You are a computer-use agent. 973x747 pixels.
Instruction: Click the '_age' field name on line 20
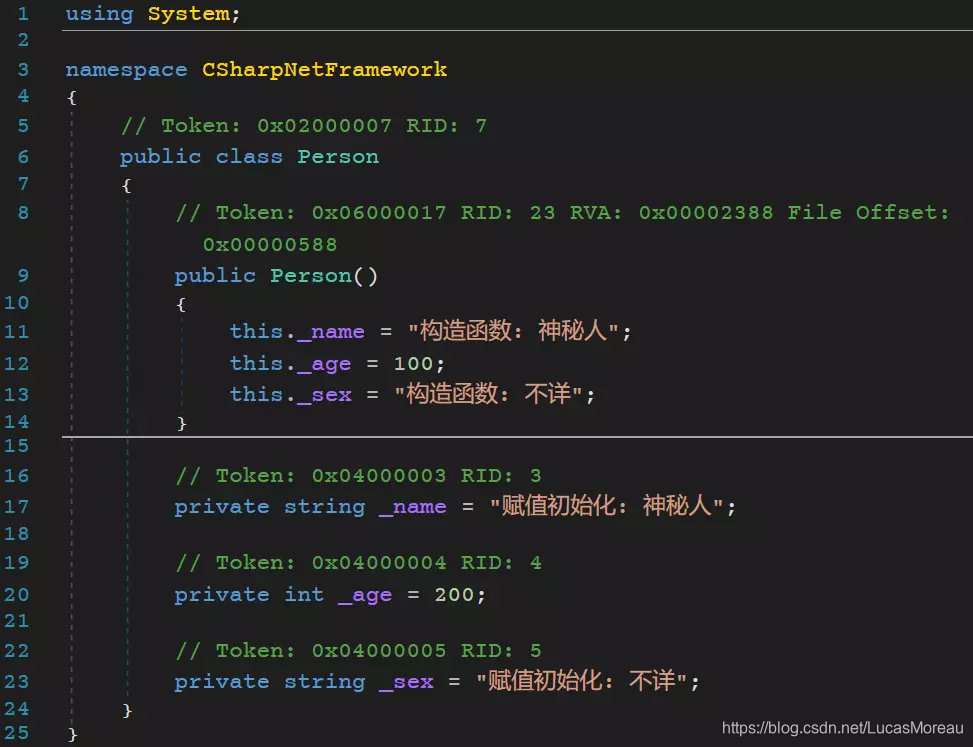coord(365,596)
